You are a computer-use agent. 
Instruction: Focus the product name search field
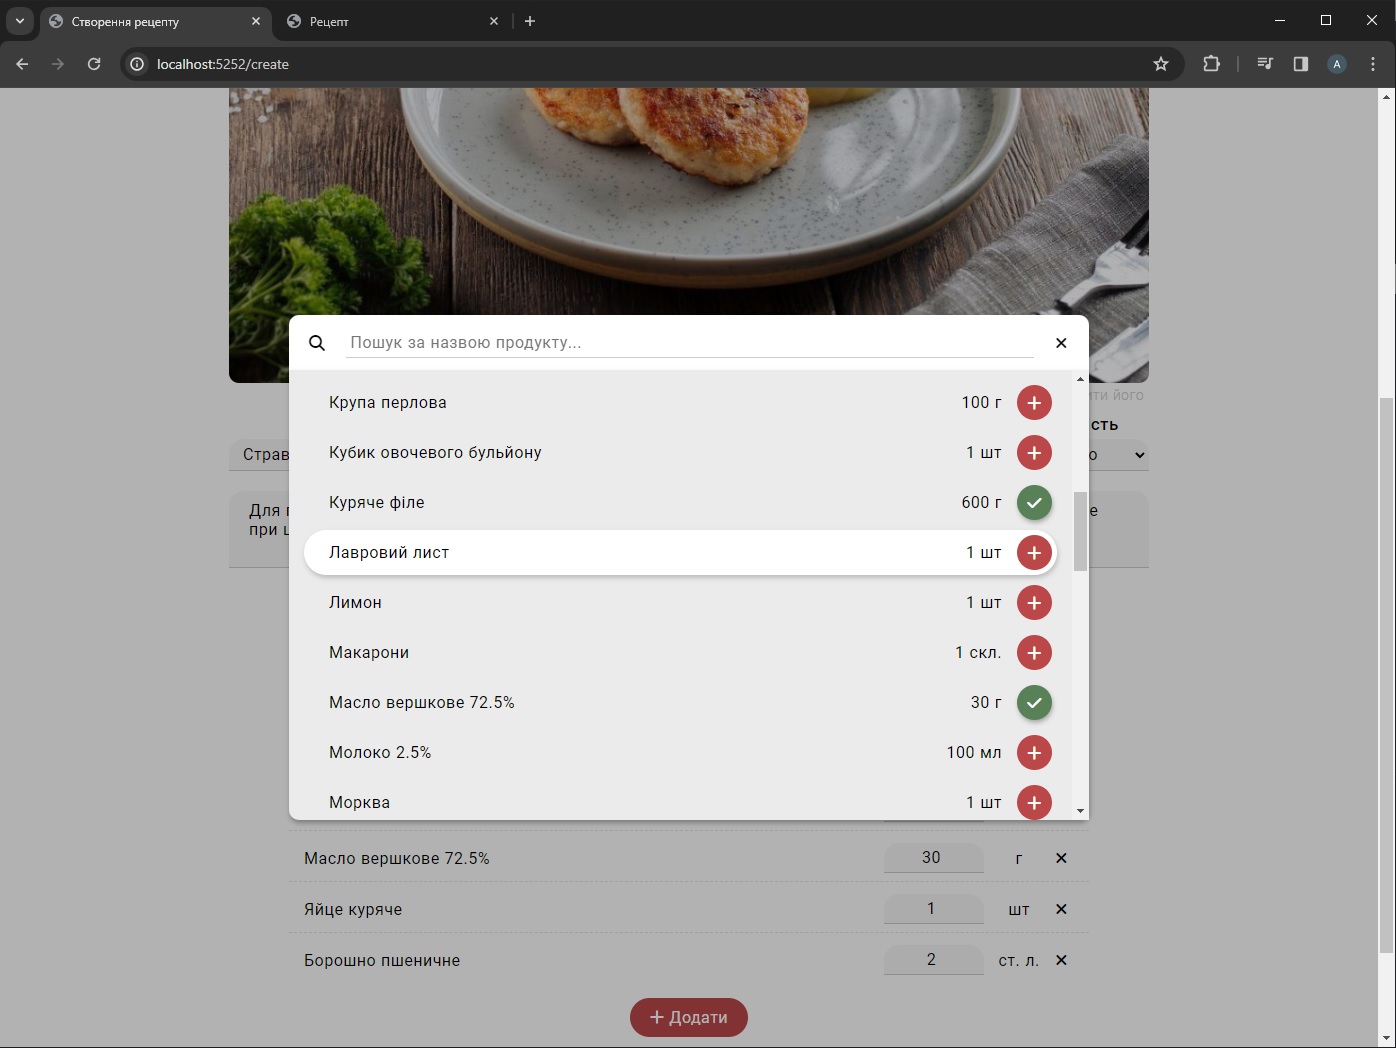pos(689,342)
